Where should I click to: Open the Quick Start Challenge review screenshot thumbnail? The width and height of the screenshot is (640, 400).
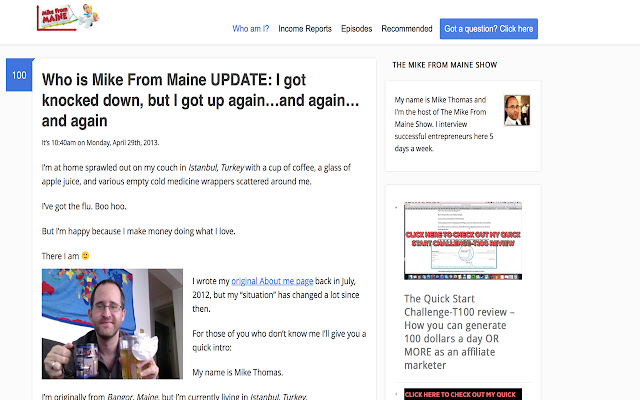[463, 241]
